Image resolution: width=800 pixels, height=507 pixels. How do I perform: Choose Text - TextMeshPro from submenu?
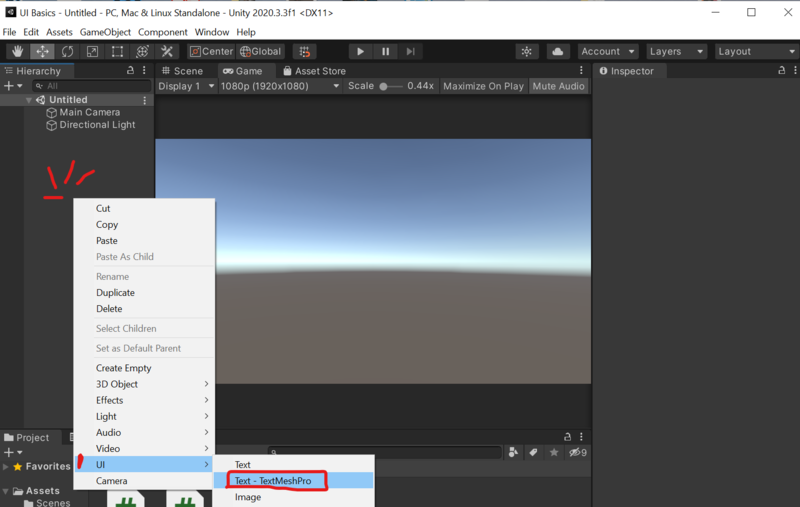(273, 481)
